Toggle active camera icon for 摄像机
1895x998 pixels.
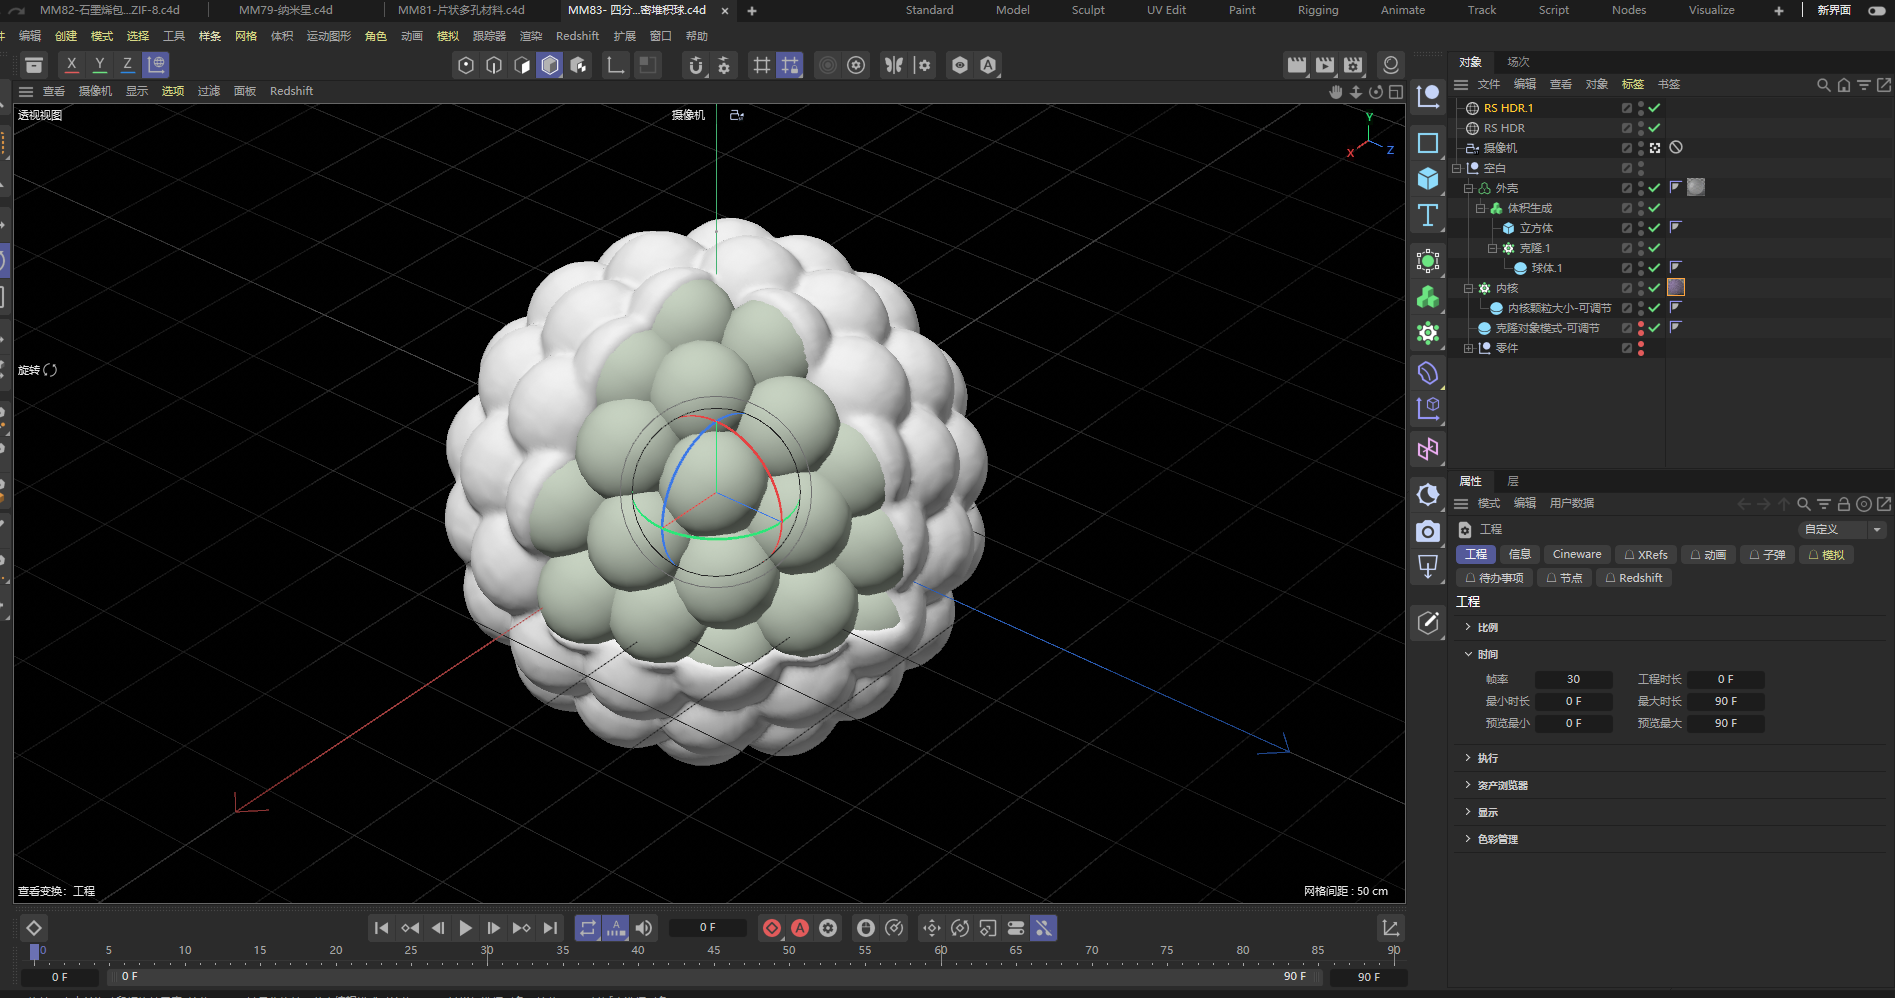pos(1655,148)
